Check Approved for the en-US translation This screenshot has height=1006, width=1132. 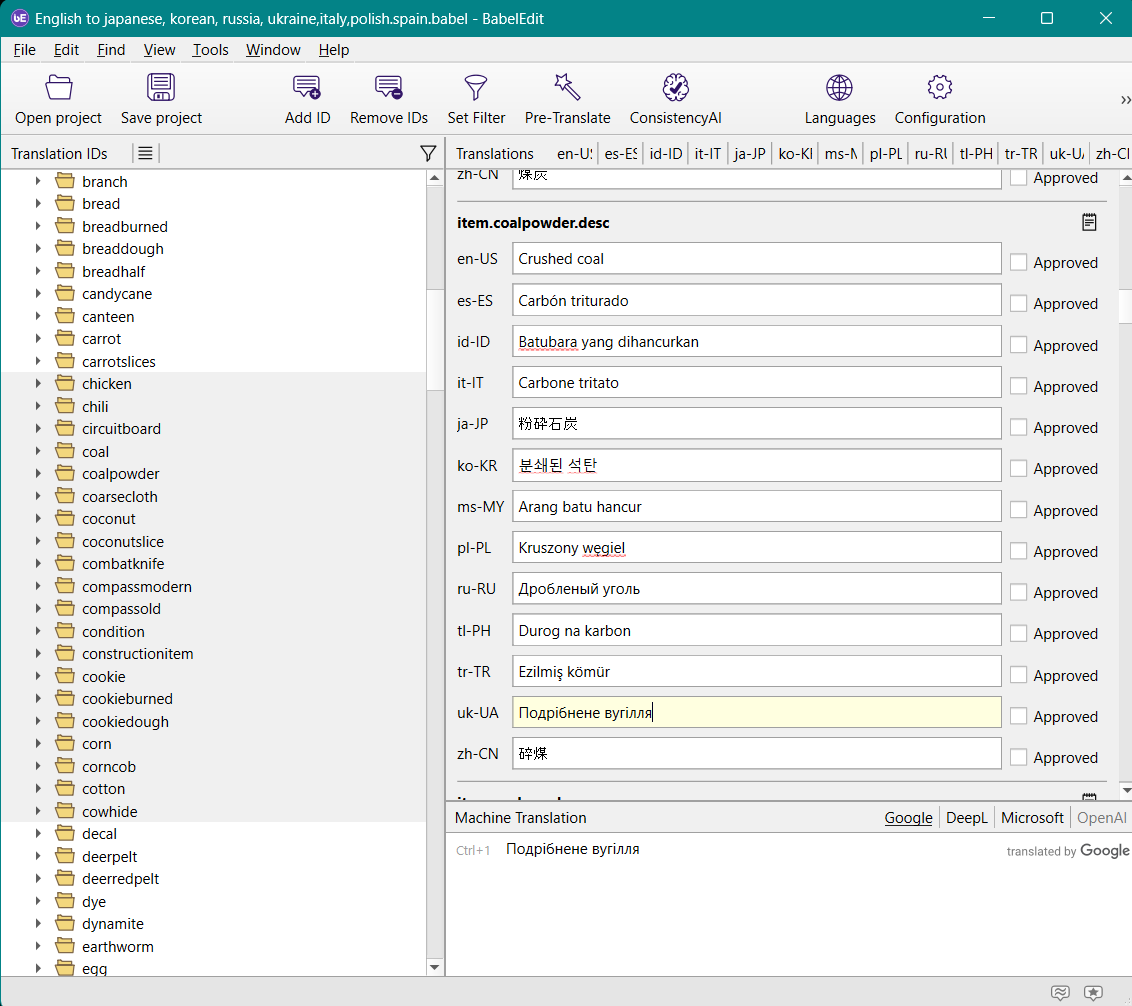pyautogui.click(x=1018, y=262)
